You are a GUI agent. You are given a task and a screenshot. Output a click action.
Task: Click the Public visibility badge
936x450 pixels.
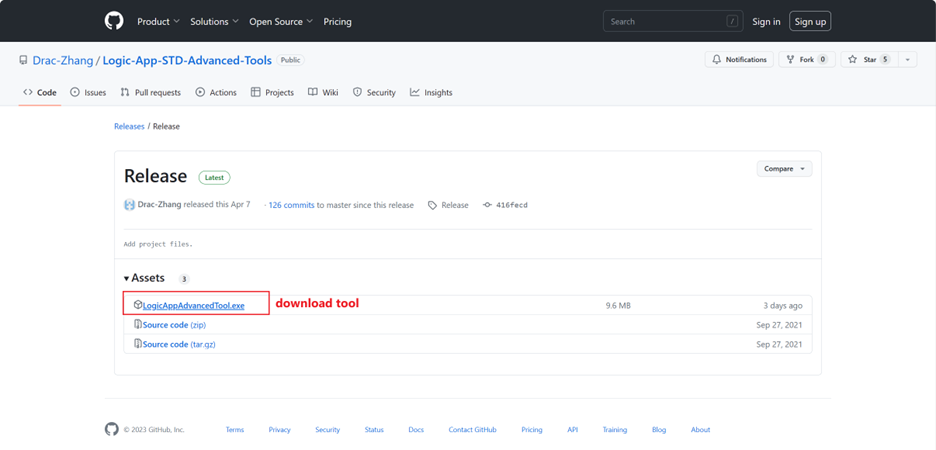click(x=291, y=60)
